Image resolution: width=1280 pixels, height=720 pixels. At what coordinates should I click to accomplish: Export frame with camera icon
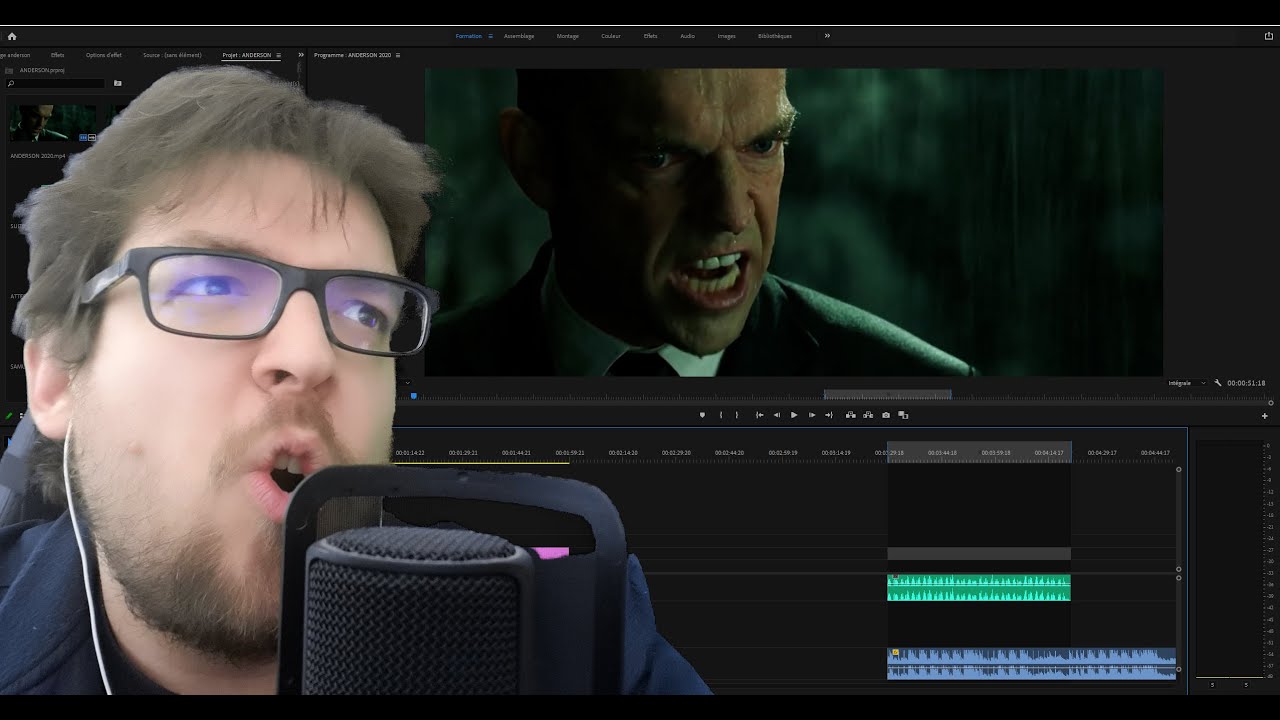(886, 415)
